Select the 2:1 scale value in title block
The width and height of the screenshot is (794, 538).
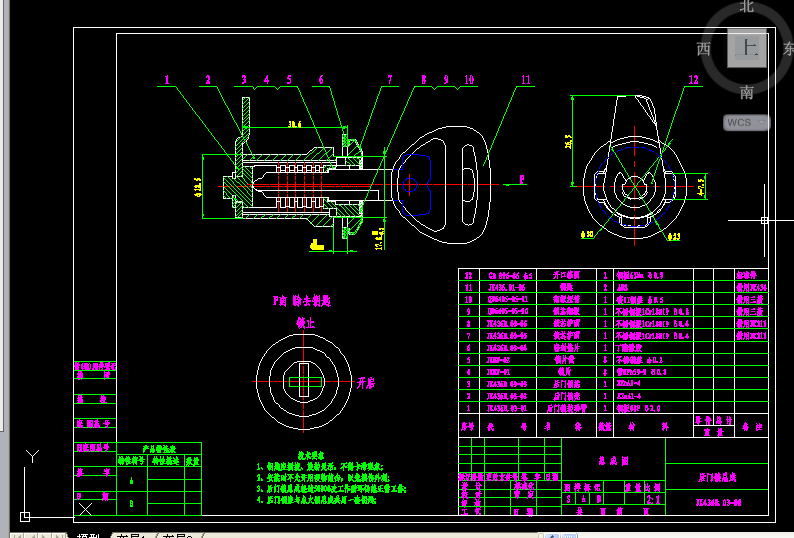(653, 499)
